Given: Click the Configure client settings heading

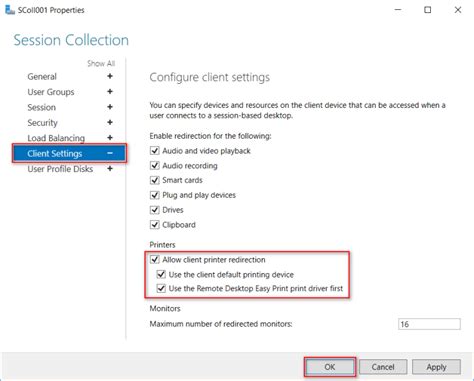Looking at the screenshot, I should pyautogui.click(x=210, y=77).
